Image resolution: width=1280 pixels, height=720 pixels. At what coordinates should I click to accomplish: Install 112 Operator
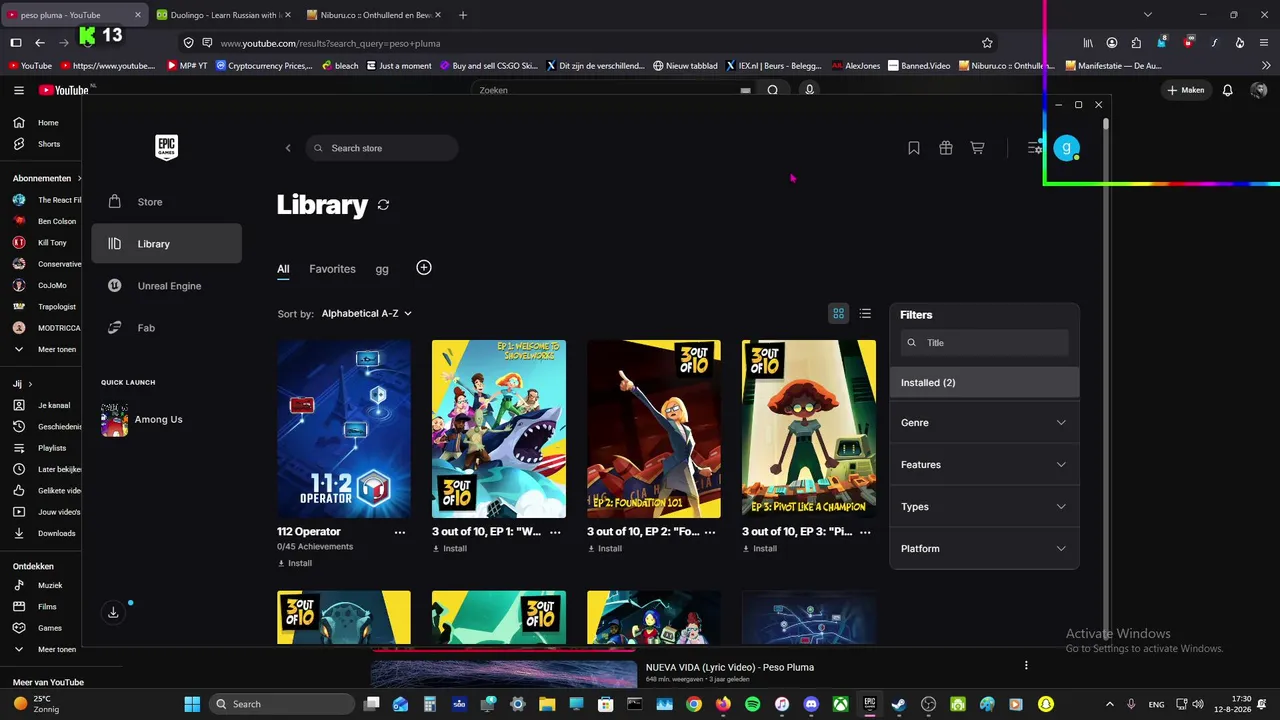click(295, 563)
